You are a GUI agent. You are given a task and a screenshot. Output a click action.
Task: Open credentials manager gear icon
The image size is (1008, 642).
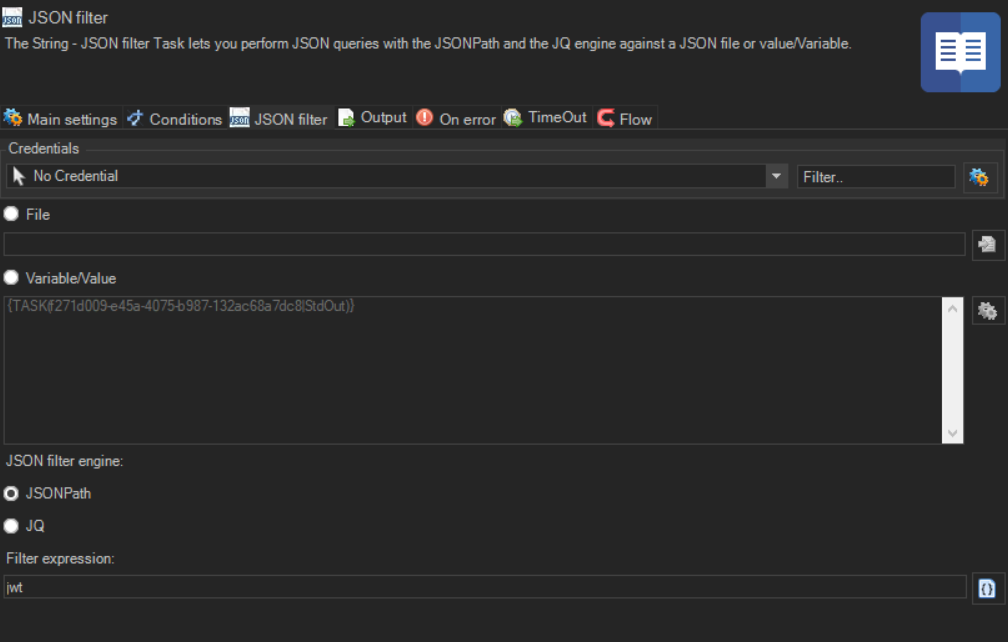point(979,177)
